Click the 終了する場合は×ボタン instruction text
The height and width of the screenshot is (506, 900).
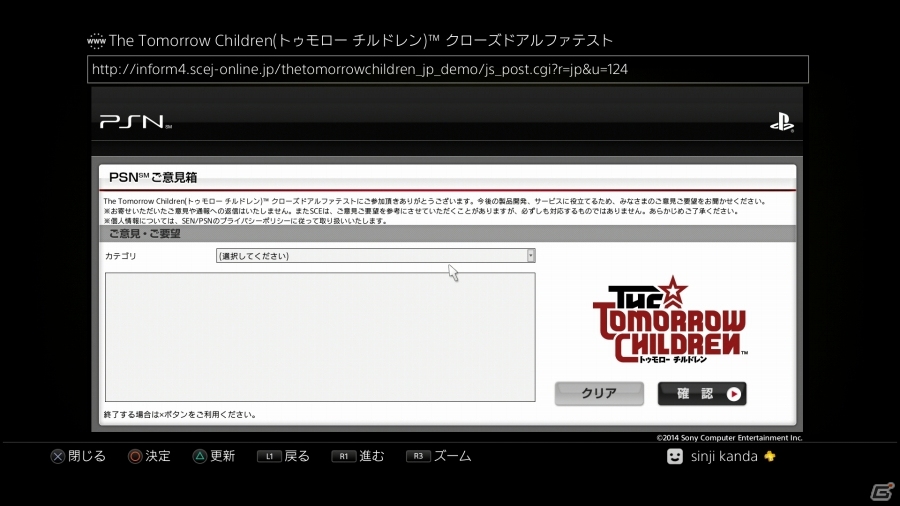[x=180, y=414]
